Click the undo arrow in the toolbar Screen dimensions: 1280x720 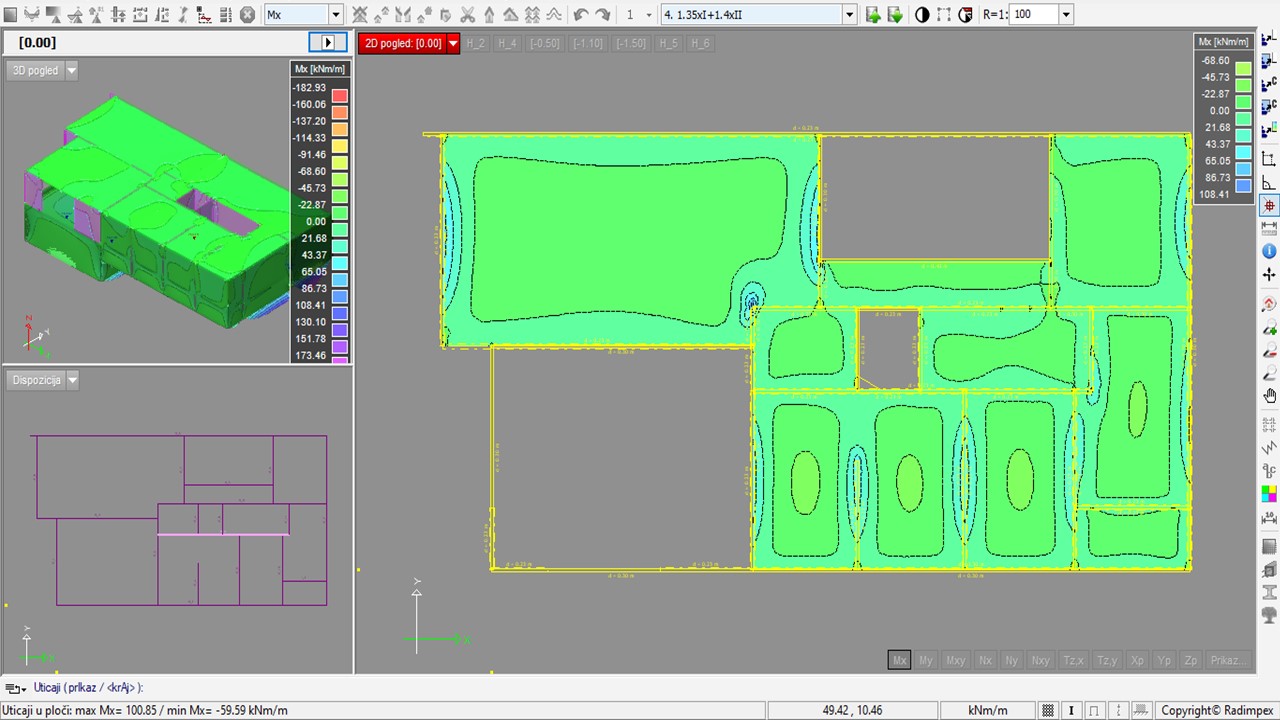point(581,15)
